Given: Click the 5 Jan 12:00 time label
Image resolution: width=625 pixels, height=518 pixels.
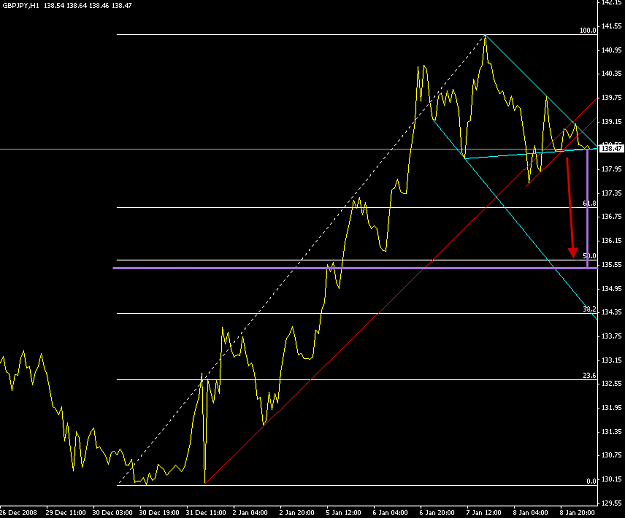Looking at the screenshot, I should point(344,512).
